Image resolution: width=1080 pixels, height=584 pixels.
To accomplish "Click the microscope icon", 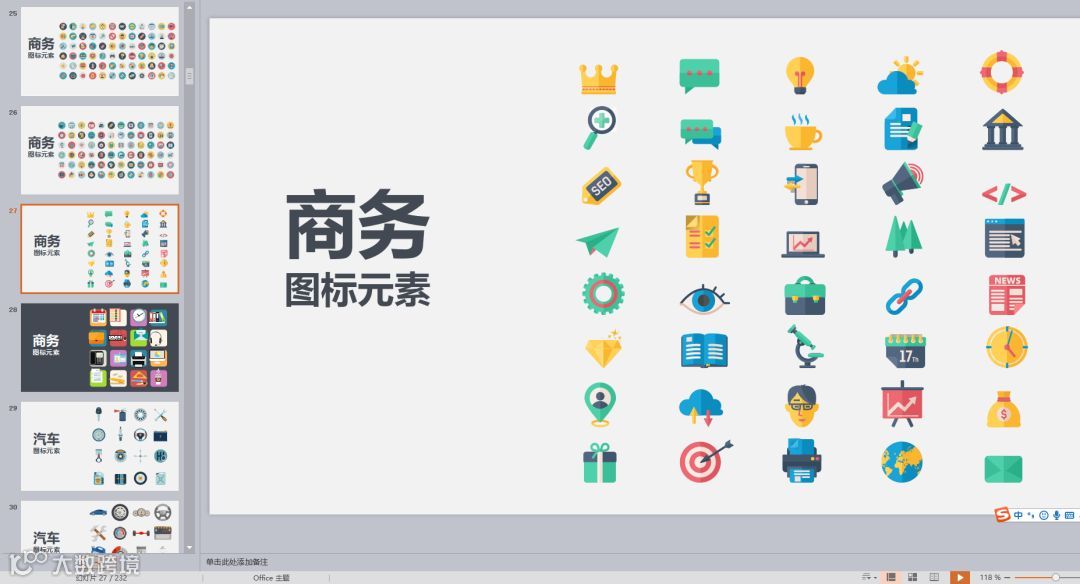I will 804,346.
